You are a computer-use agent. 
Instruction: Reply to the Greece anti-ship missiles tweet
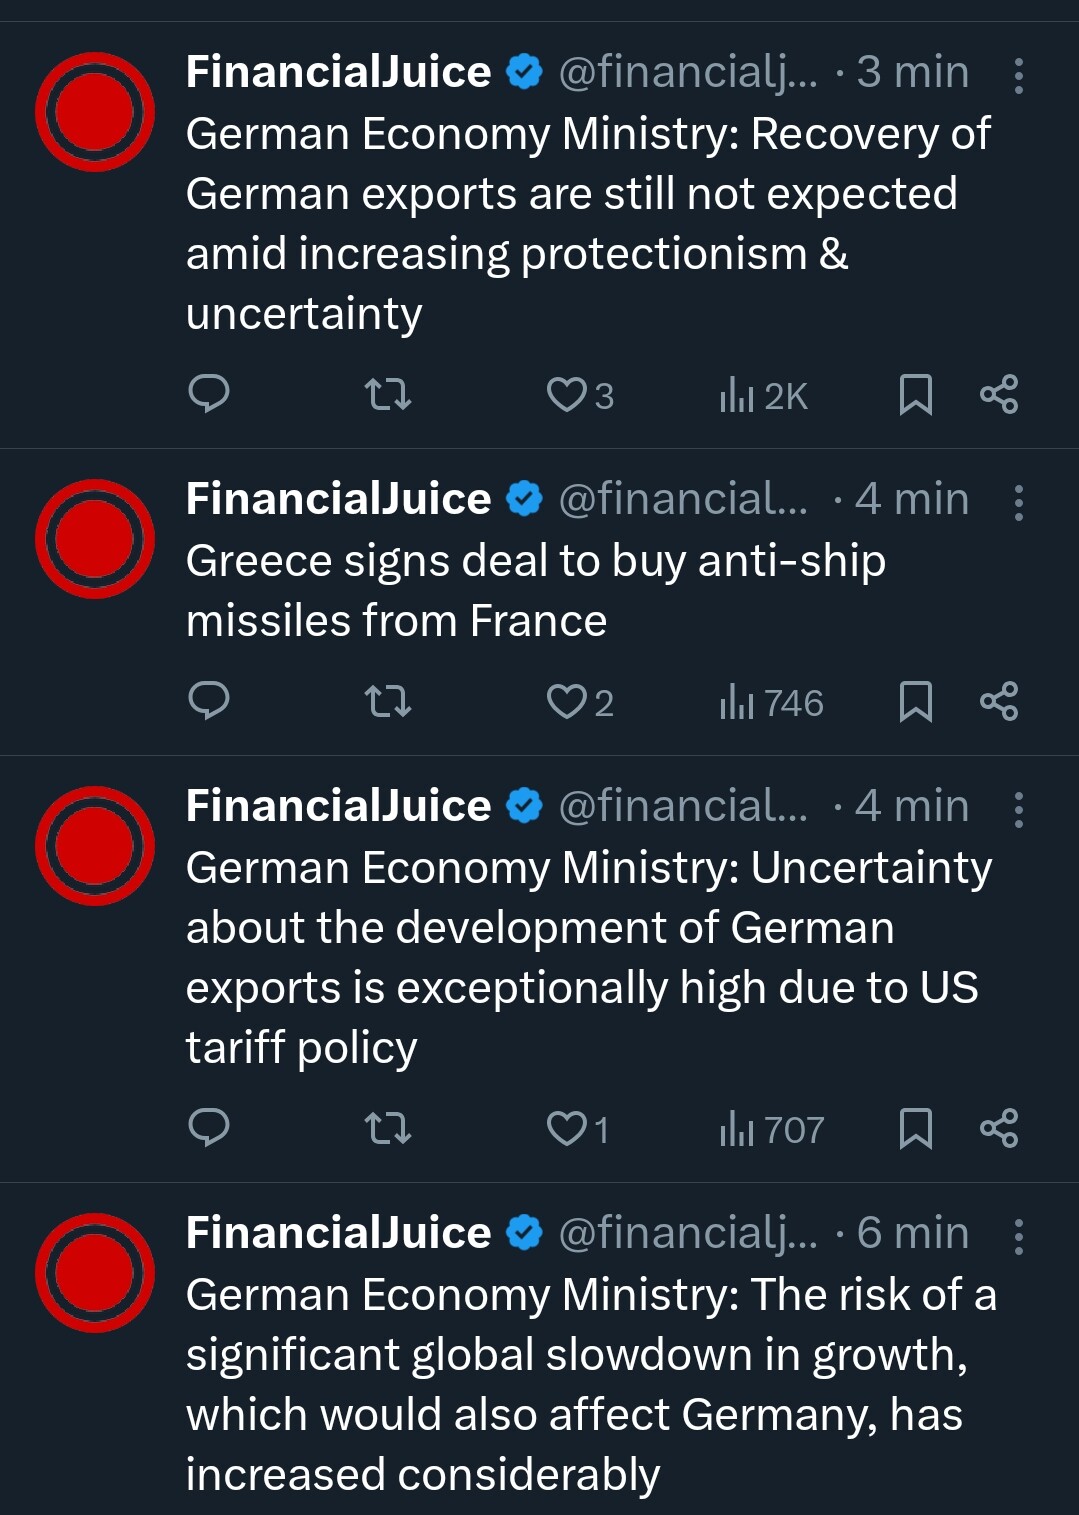(209, 701)
